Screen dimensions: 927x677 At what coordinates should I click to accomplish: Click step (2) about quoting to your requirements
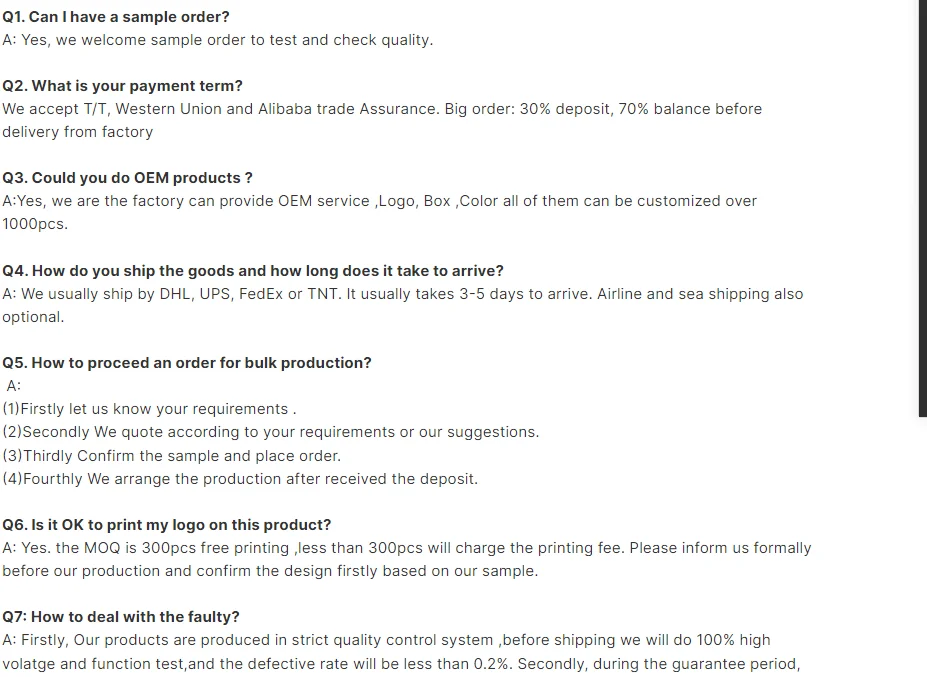point(270,432)
